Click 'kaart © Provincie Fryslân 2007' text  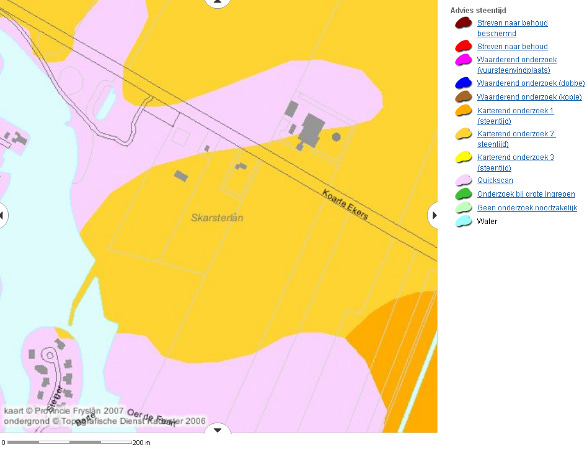tap(64, 411)
